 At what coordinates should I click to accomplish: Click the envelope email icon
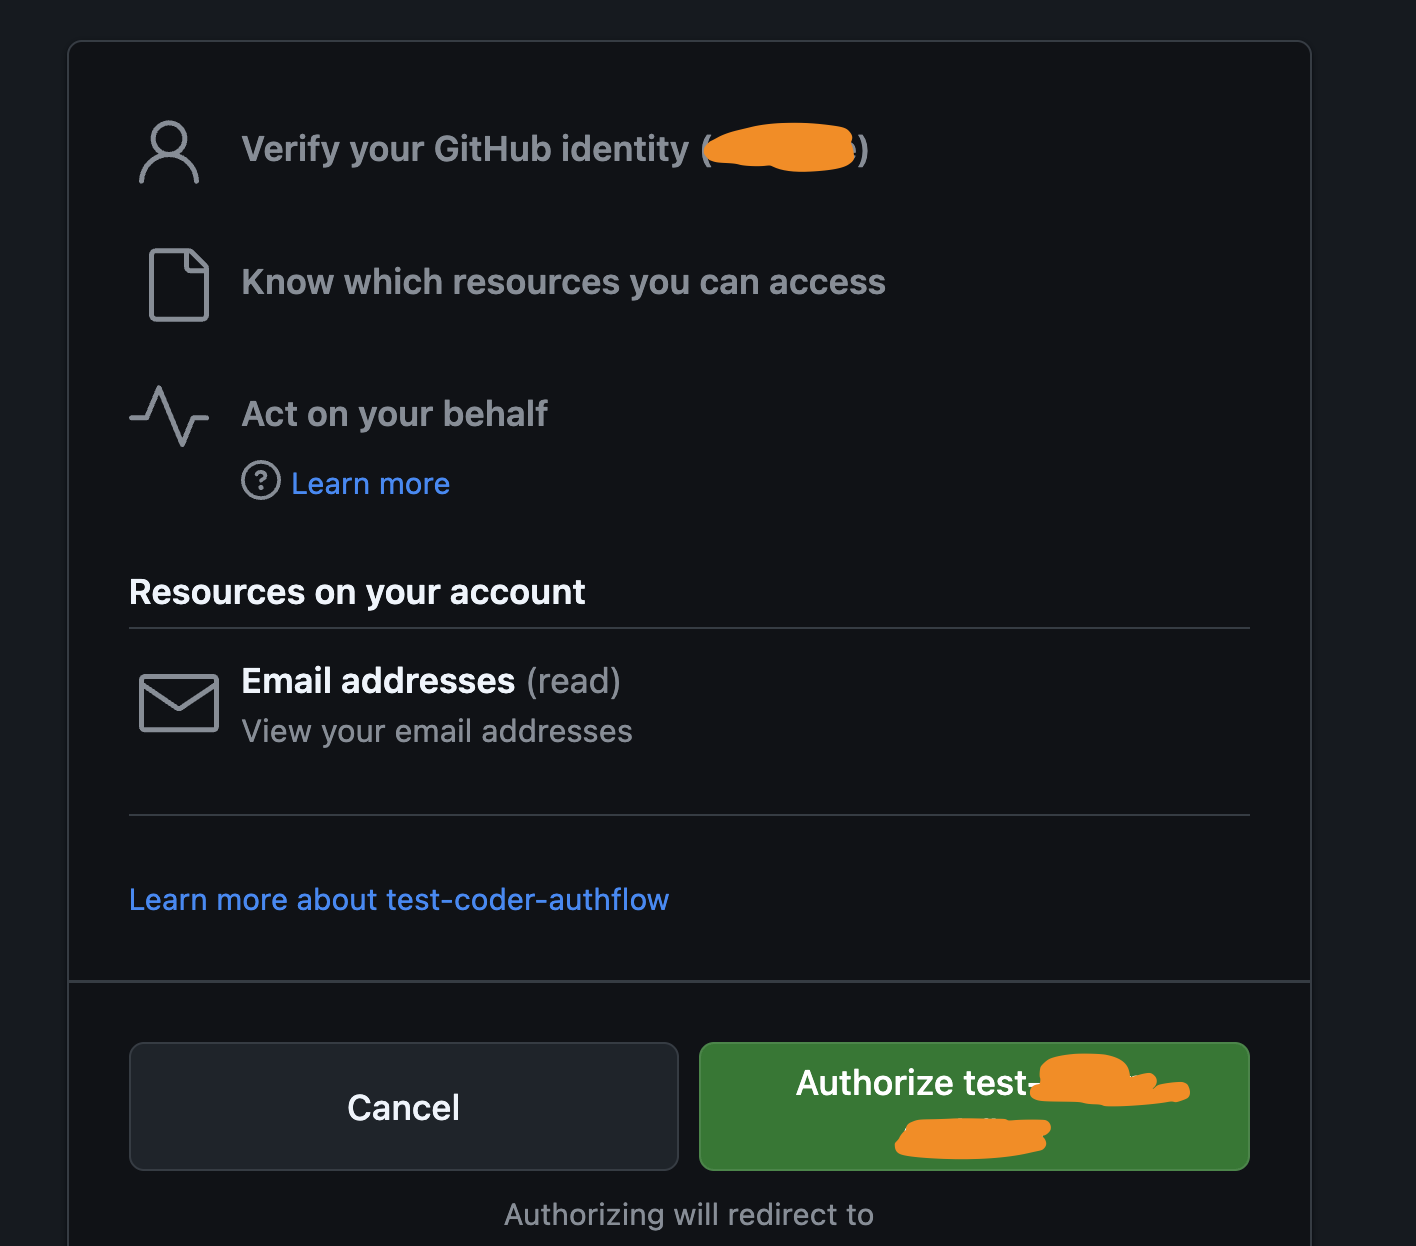click(179, 702)
